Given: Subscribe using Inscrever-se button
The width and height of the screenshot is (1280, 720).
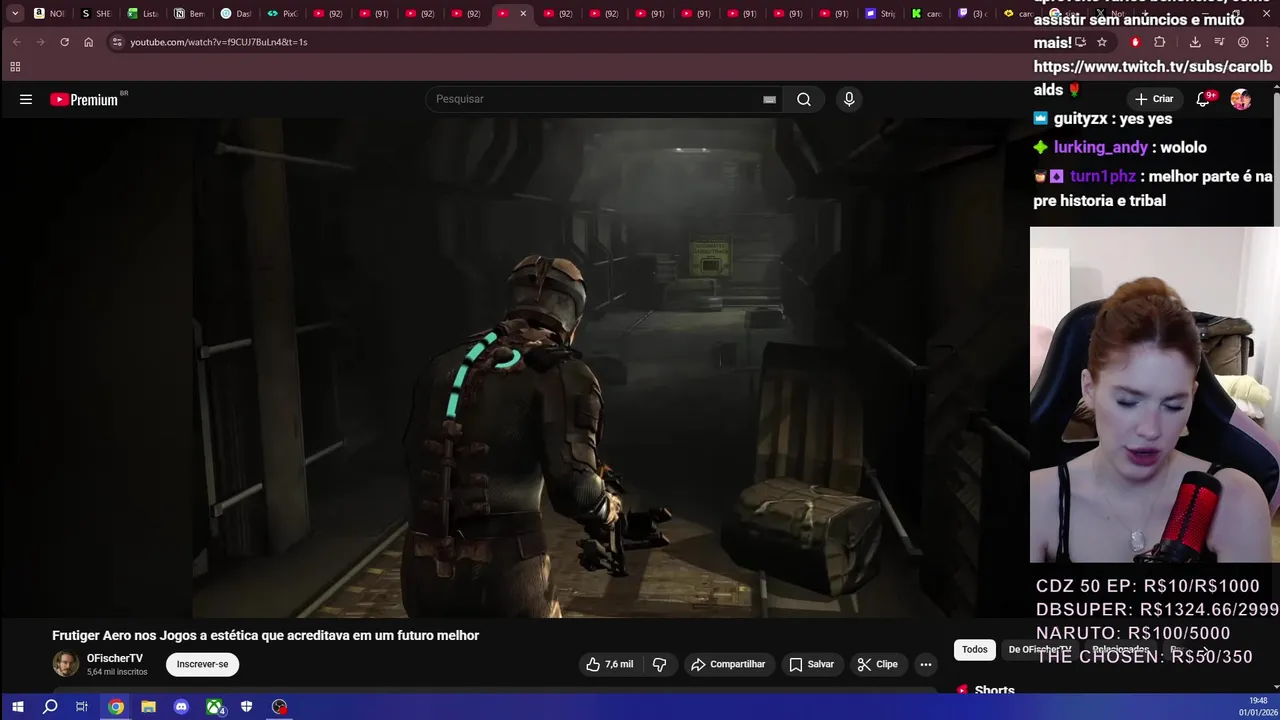Looking at the screenshot, I should [202, 664].
